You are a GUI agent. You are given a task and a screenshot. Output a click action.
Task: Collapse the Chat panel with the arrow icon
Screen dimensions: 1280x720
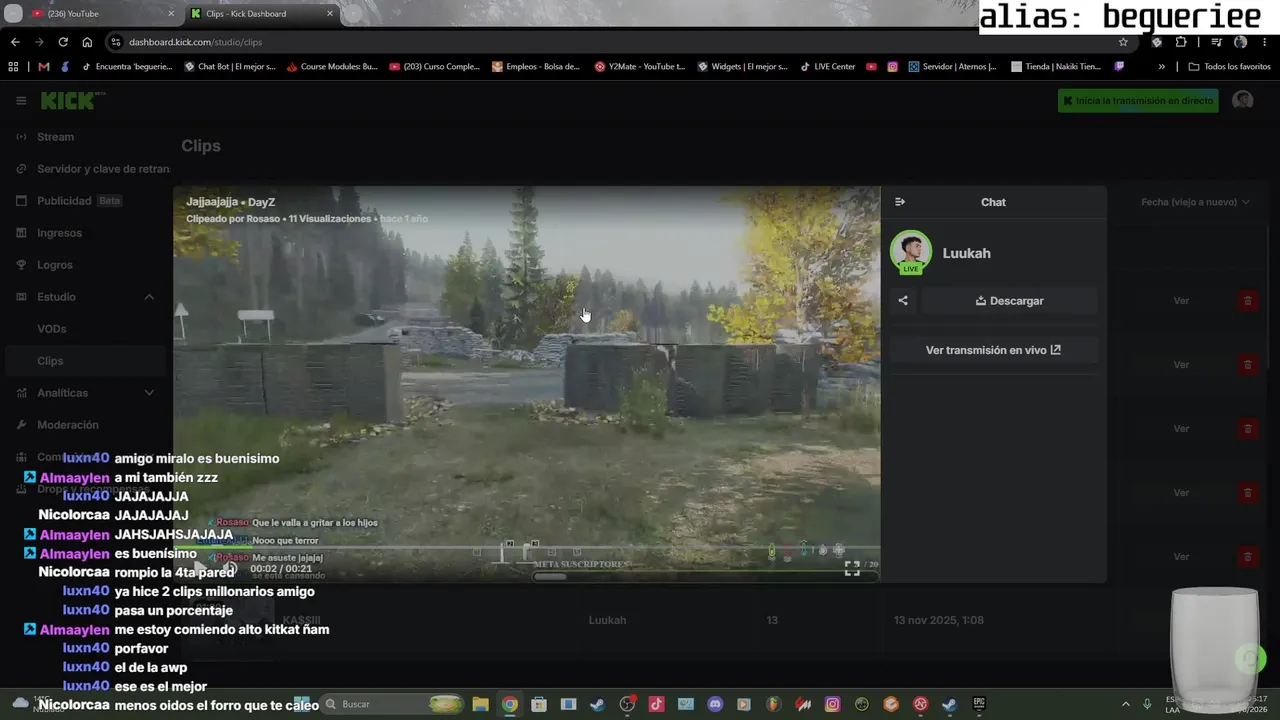tap(900, 202)
